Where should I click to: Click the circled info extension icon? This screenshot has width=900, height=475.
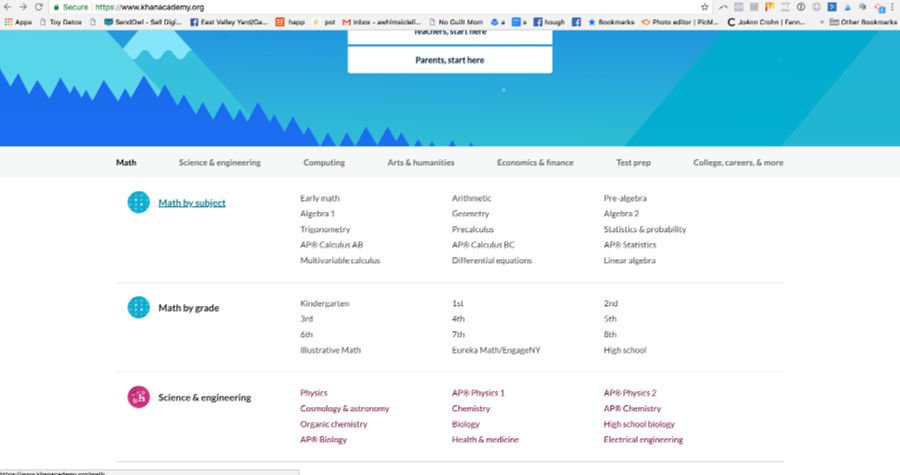click(801, 7)
